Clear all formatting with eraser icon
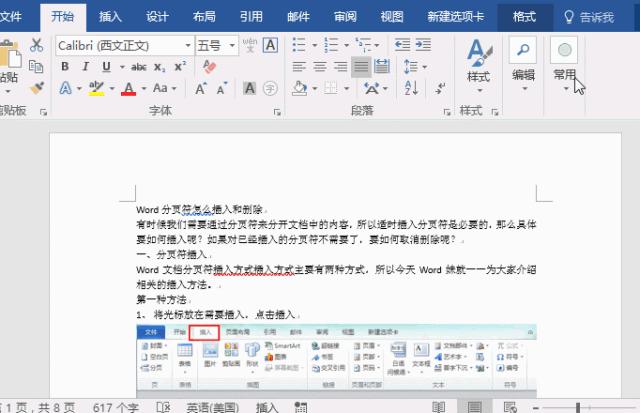The image size is (640, 413). tap(209, 67)
